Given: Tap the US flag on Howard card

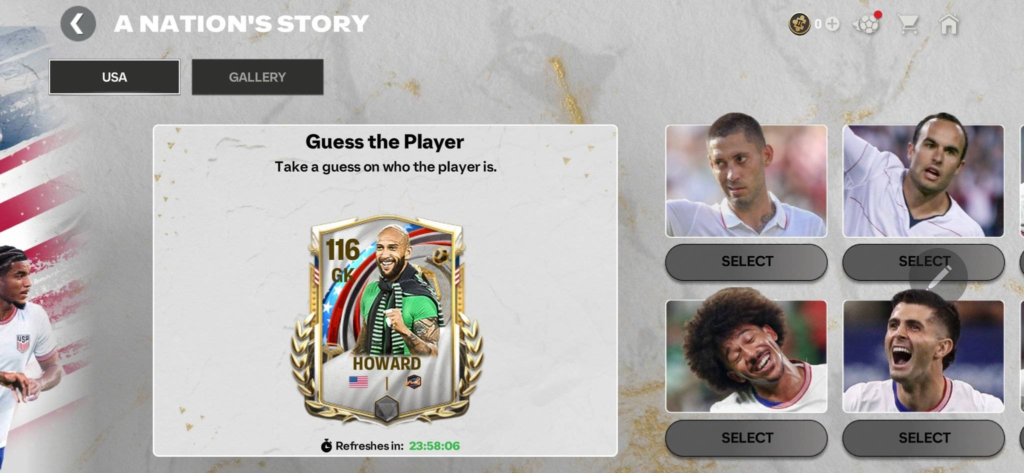Looking at the screenshot, I should point(358,382).
